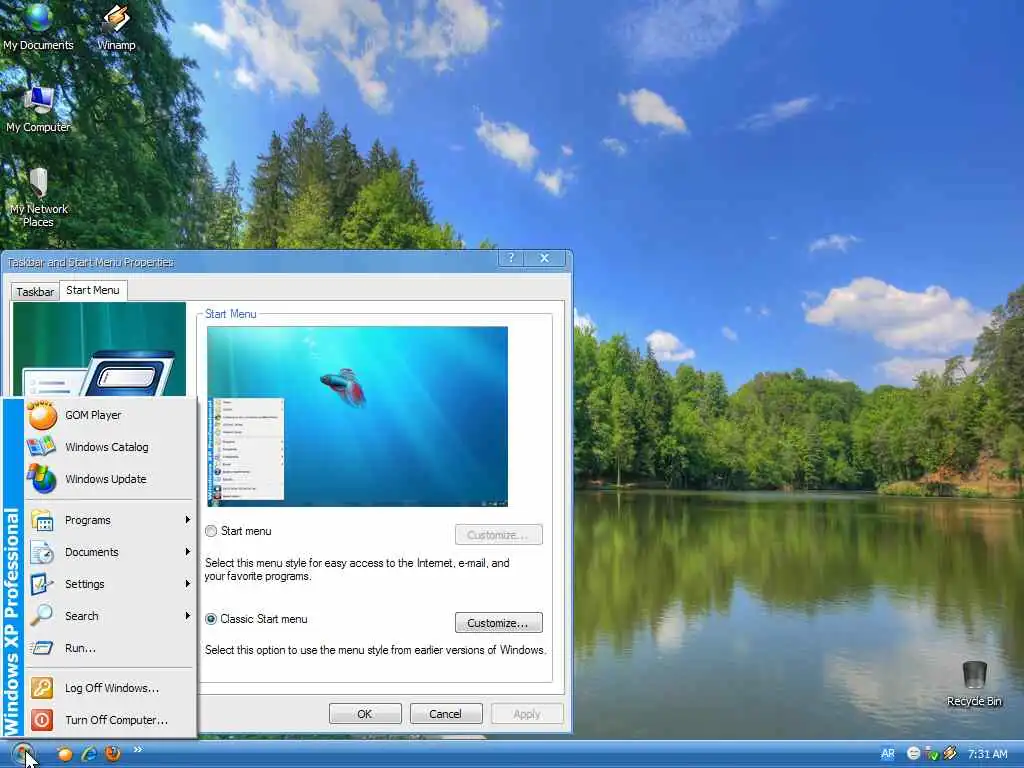Click the Log Off key icon
The height and width of the screenshot is (768, 1024).
(x=42, y=688)
